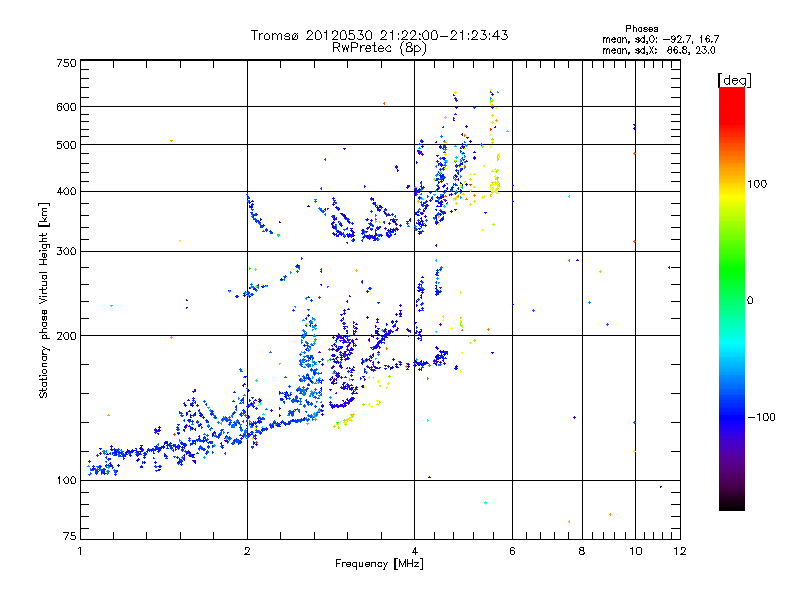Click the black bottom of the colorbar

732,504
